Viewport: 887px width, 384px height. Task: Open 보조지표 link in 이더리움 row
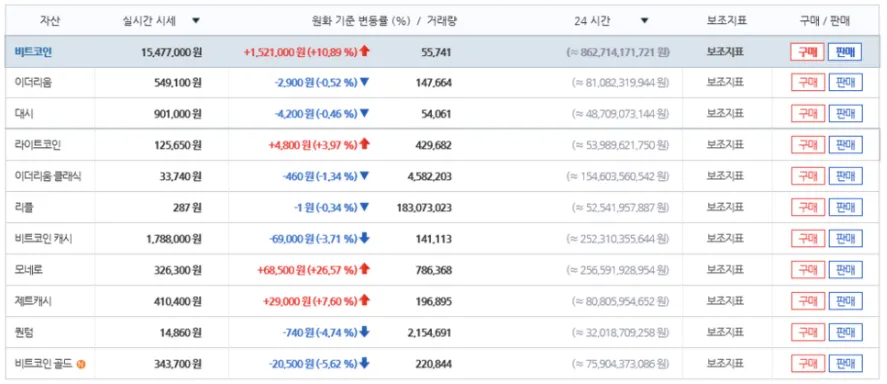[725, 83]
